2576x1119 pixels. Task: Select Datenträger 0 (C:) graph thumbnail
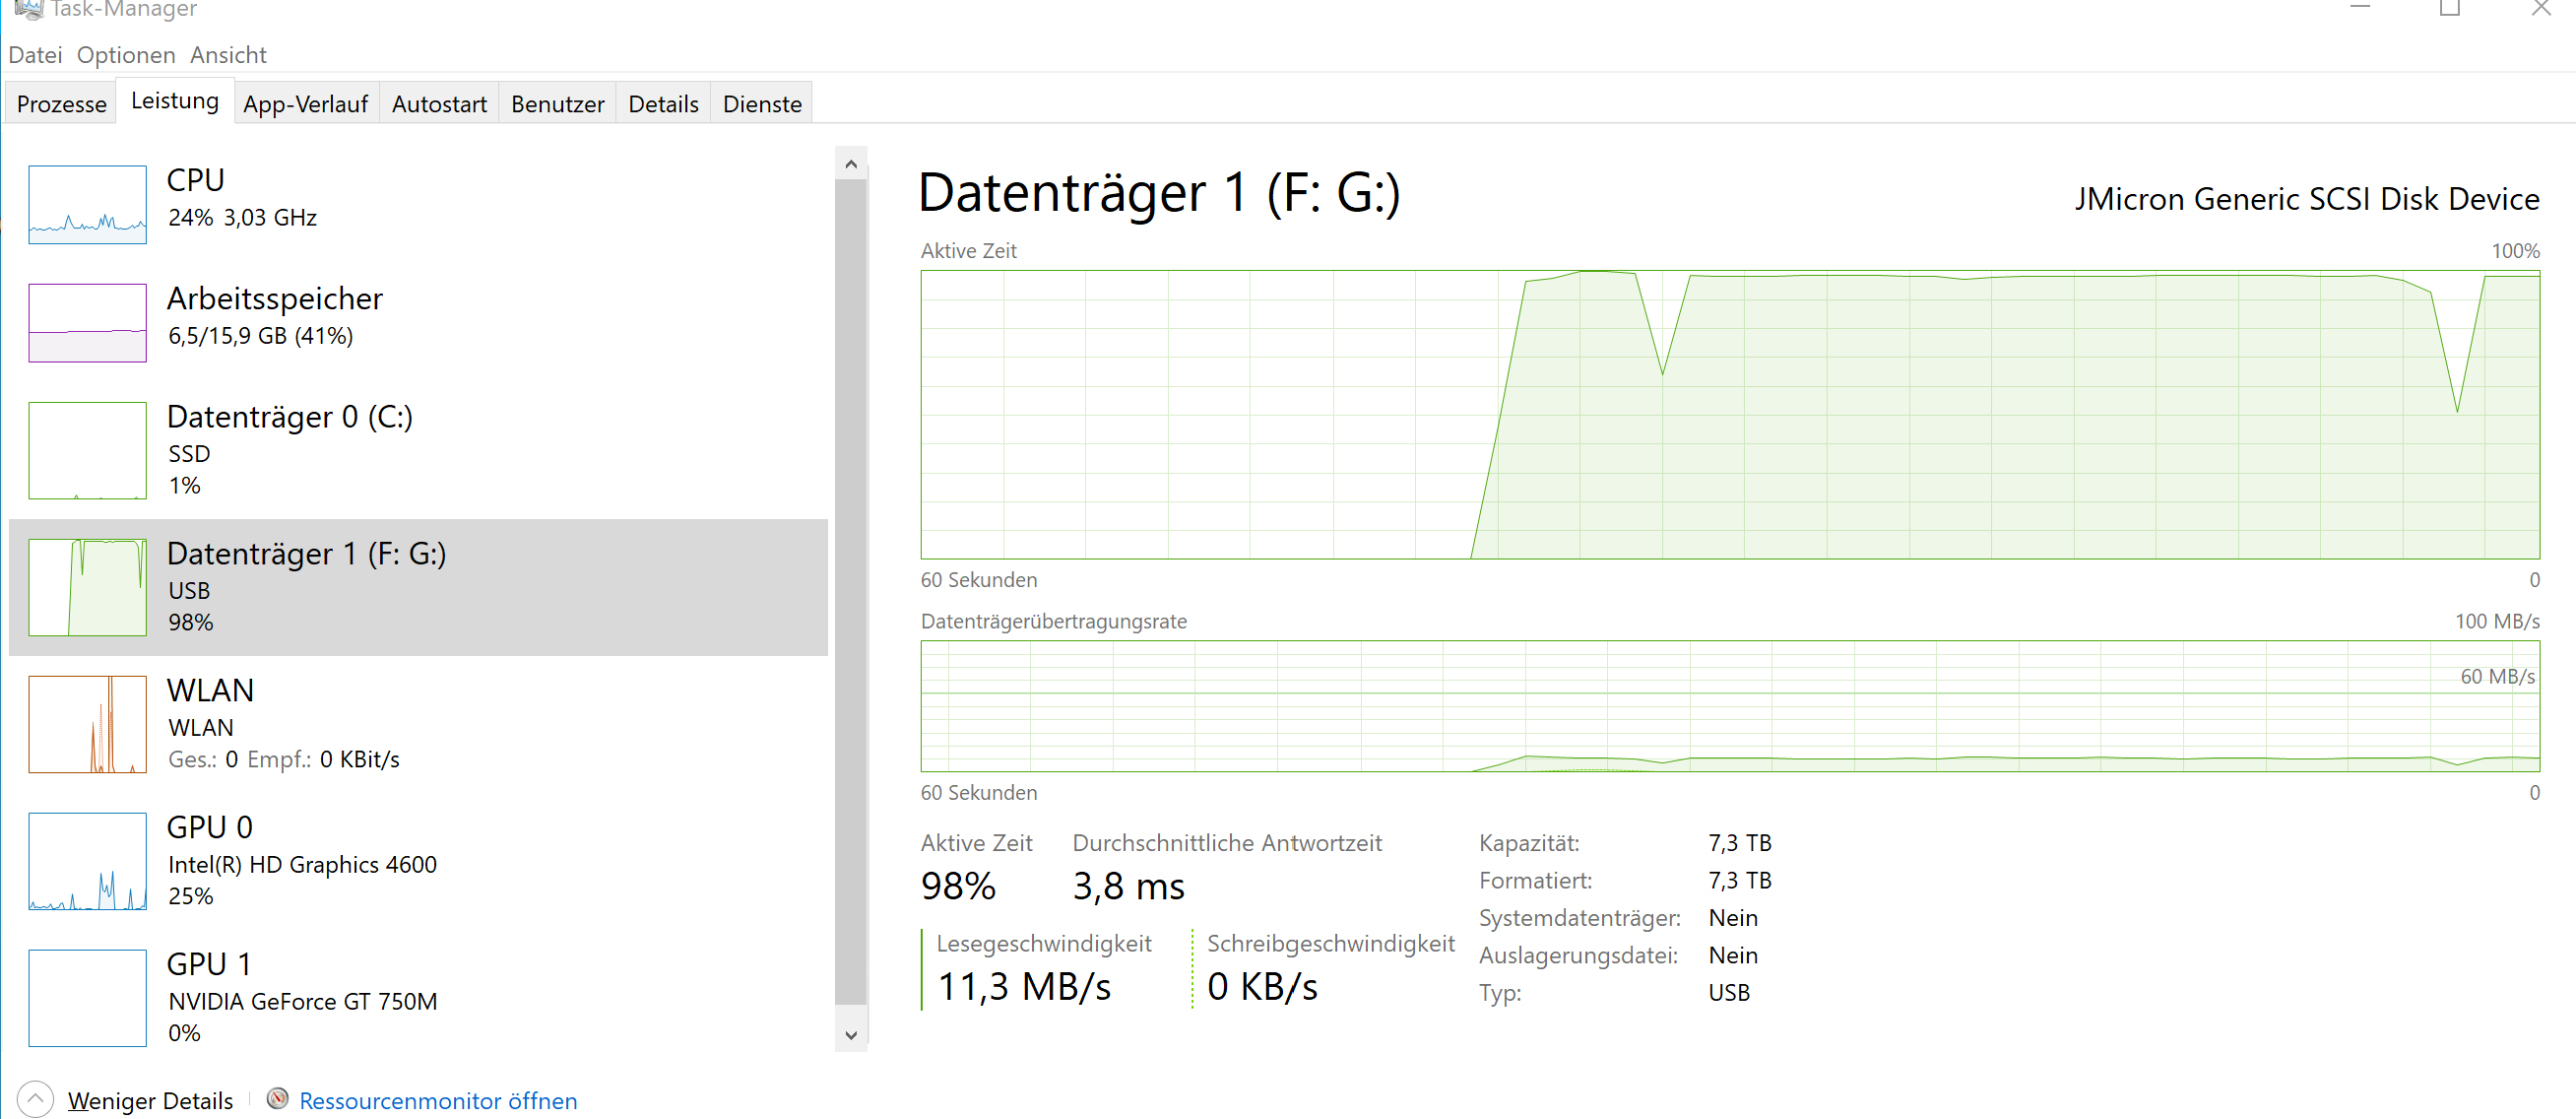click(87, 450)
